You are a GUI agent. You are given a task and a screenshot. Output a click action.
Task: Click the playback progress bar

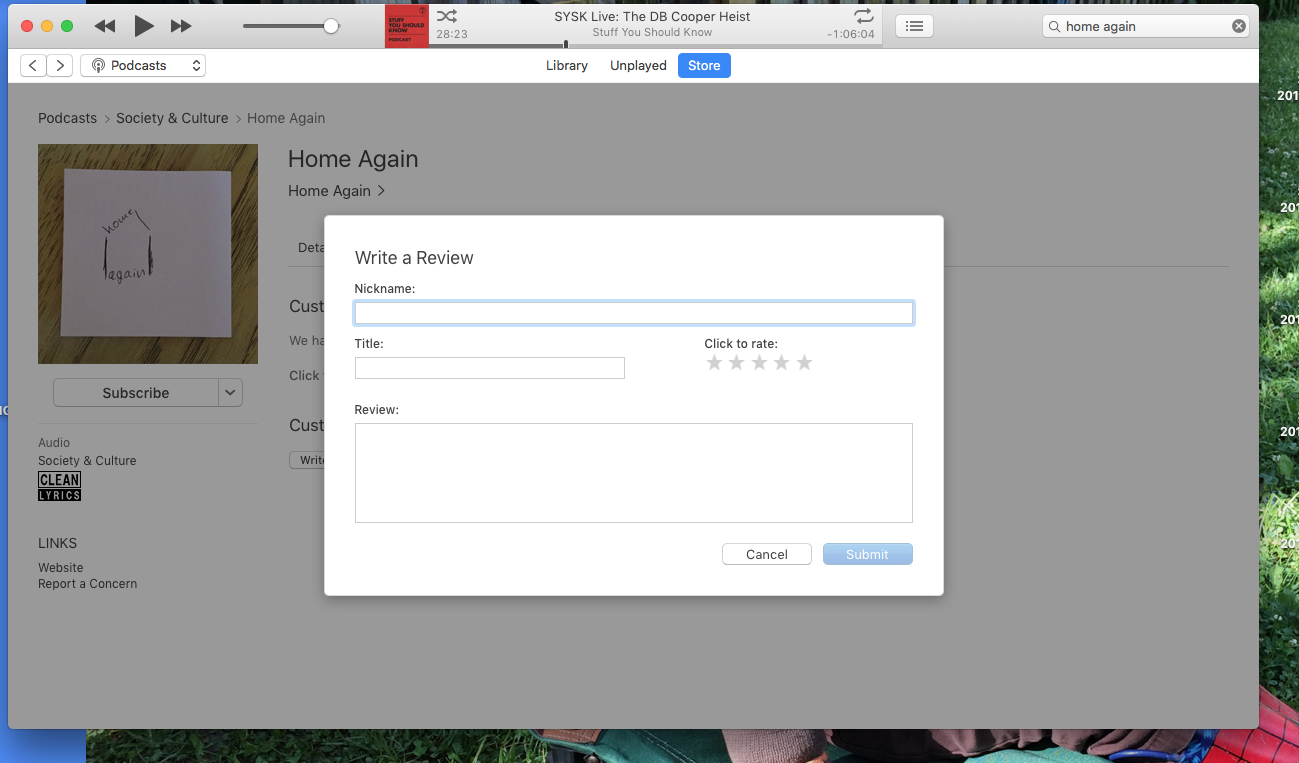[655, 44]
